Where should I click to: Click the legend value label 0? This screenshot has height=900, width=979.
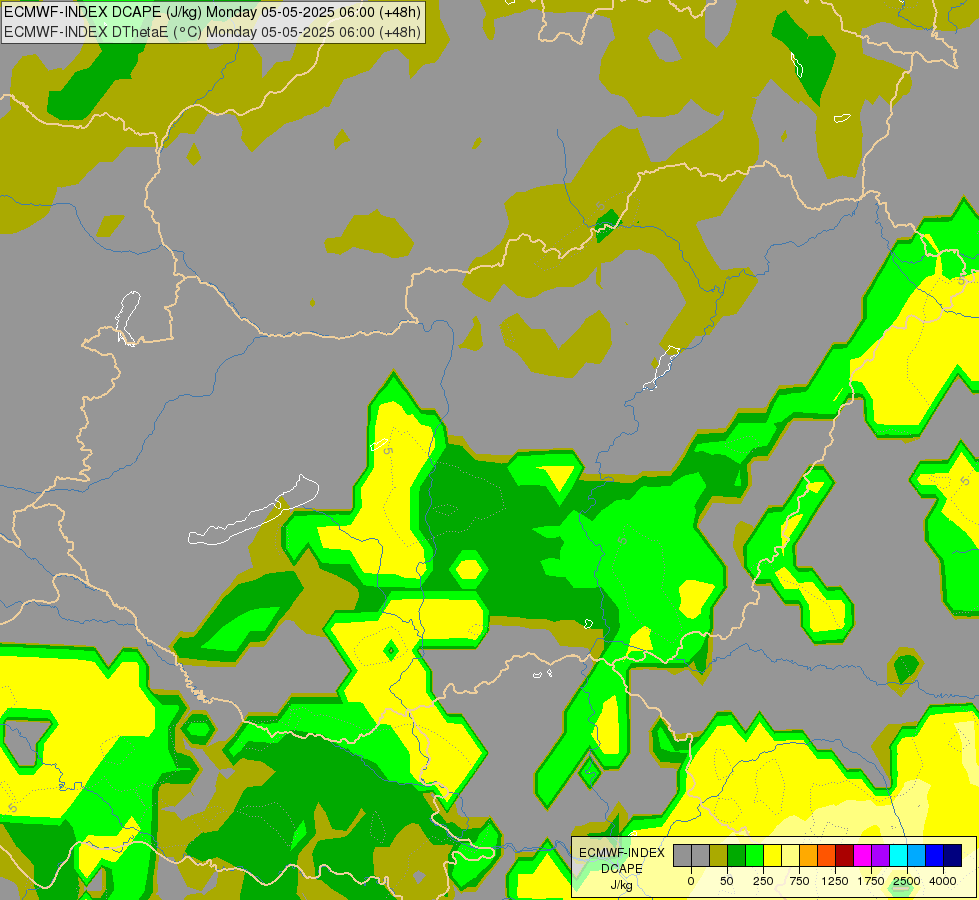point(691,881)
